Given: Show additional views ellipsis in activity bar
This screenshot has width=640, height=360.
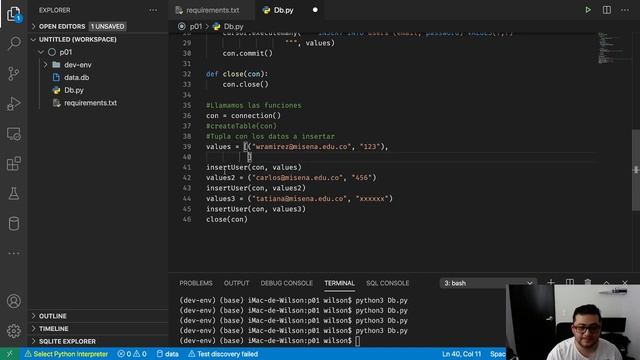Looking at the screenshot, I should (14, 253).
